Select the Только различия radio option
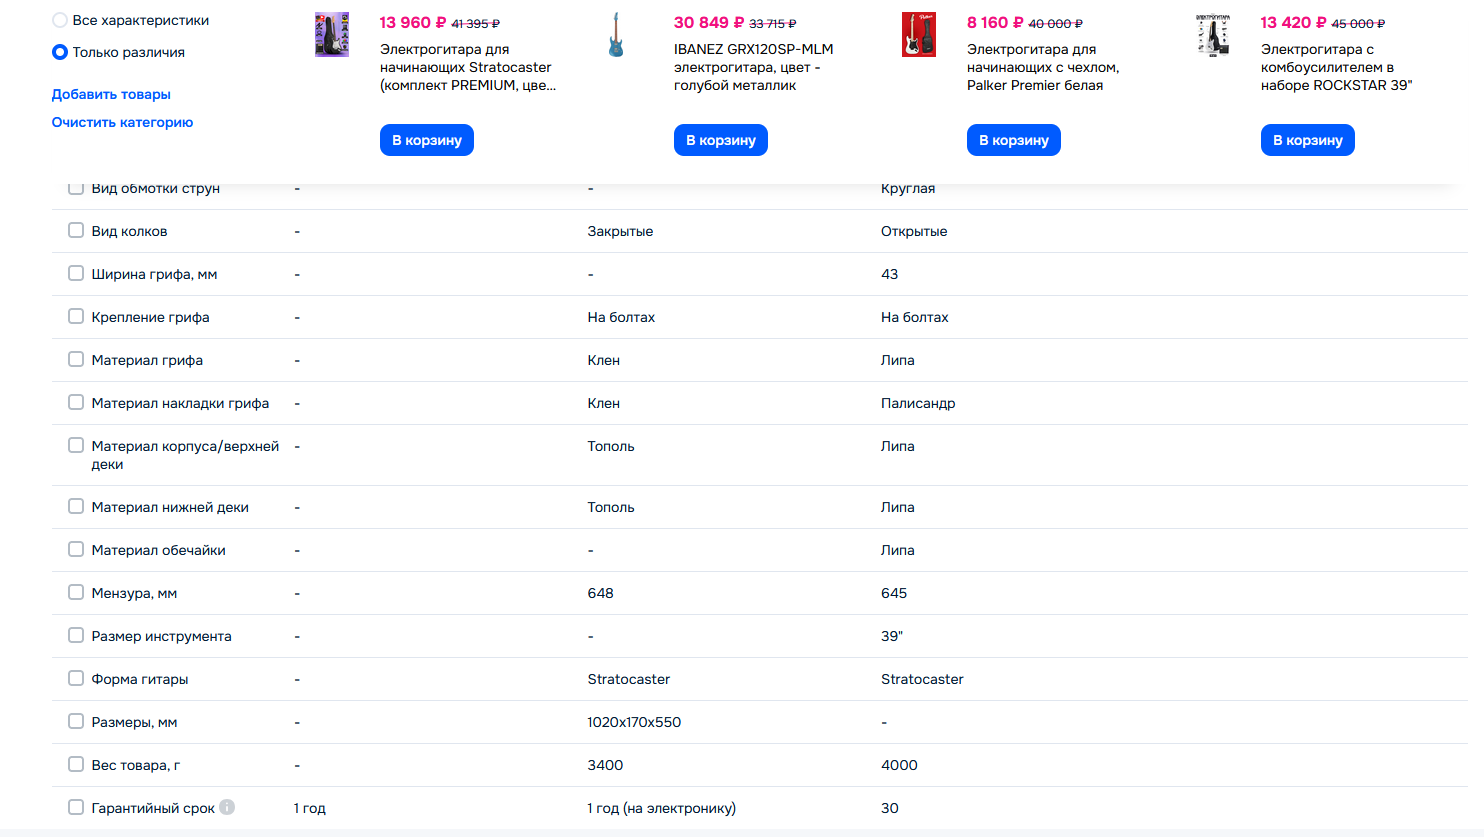This screenshot has height=837, width=1484. coord(60,52)
